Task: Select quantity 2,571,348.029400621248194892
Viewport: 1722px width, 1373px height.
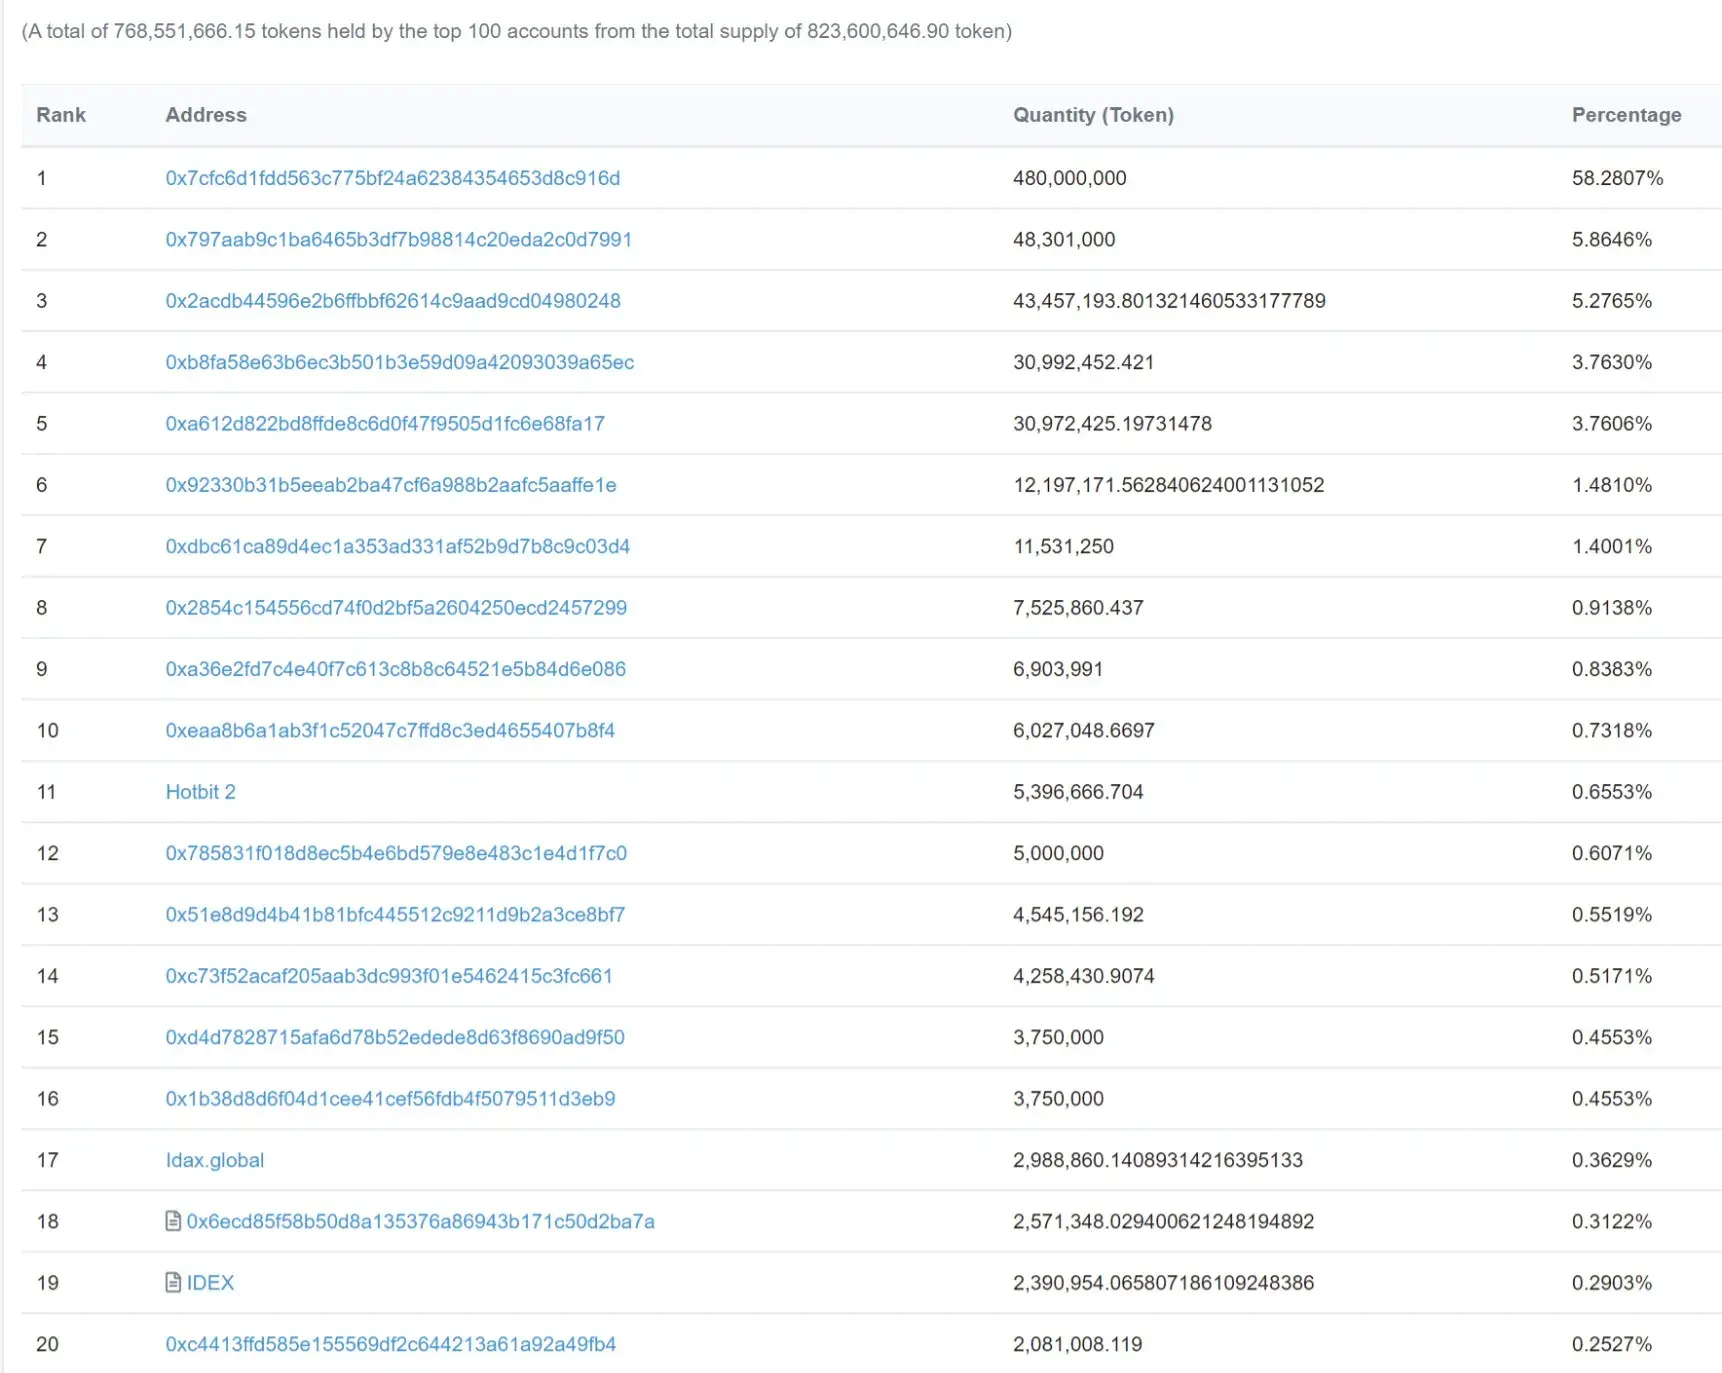Action: click(x=1163, y=1221)
